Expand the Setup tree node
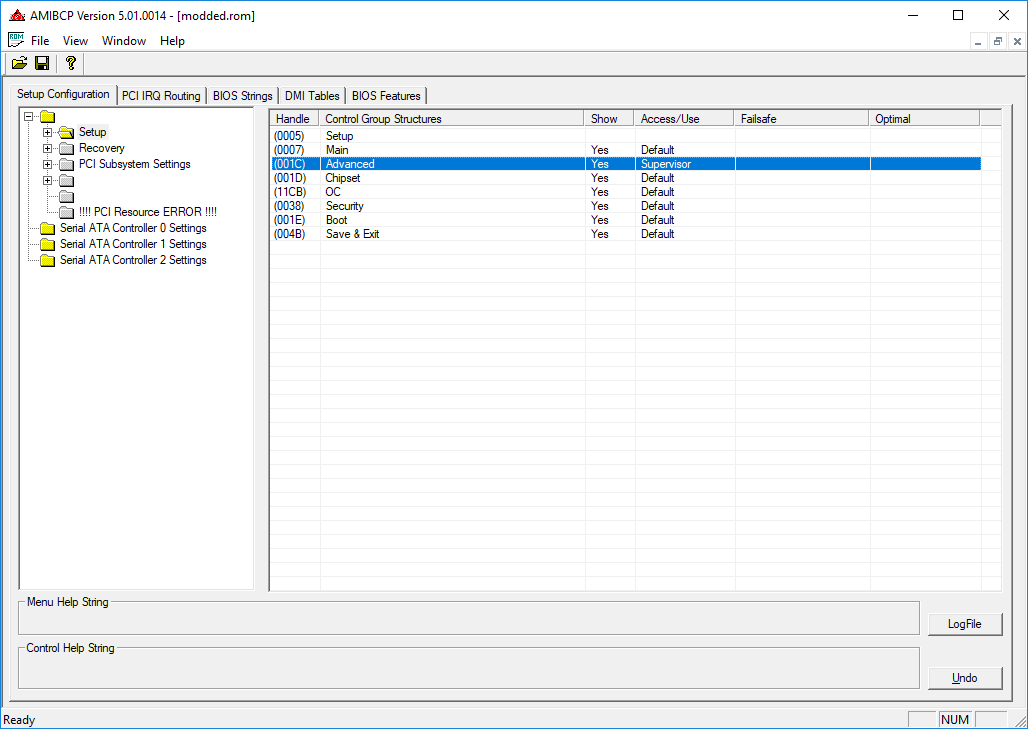The width and height of the screenshot is (1028, 729). pos(47,132)
